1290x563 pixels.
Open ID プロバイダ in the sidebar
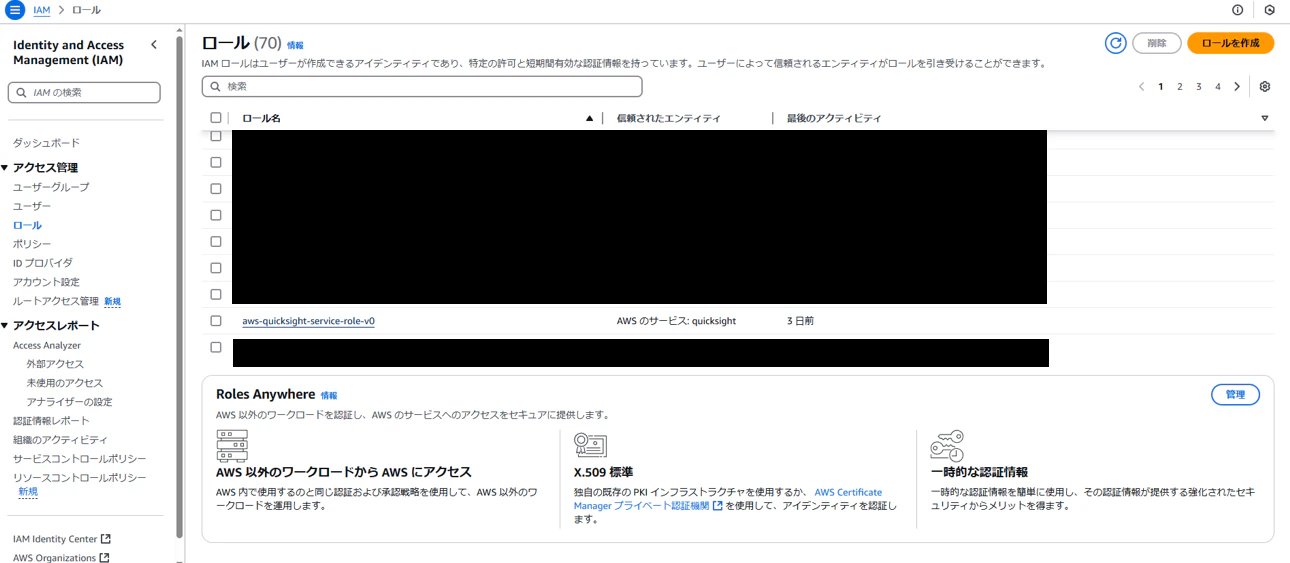[43, 263]
